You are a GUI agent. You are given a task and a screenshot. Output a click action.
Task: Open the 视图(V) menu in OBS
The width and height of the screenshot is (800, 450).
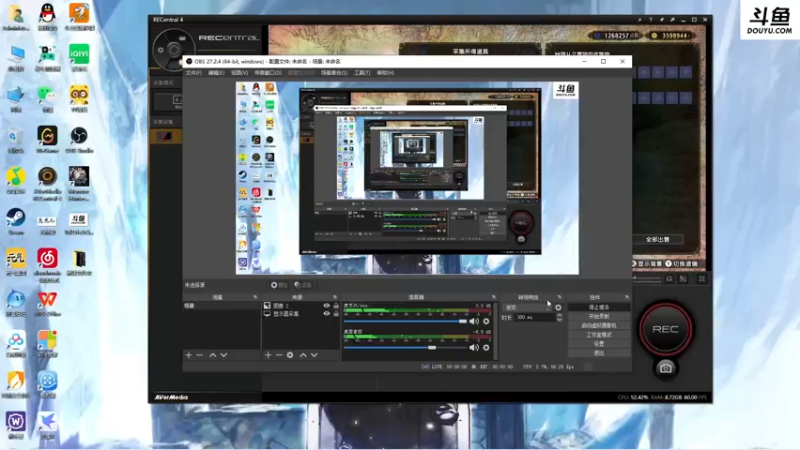[x=239, y=73]
